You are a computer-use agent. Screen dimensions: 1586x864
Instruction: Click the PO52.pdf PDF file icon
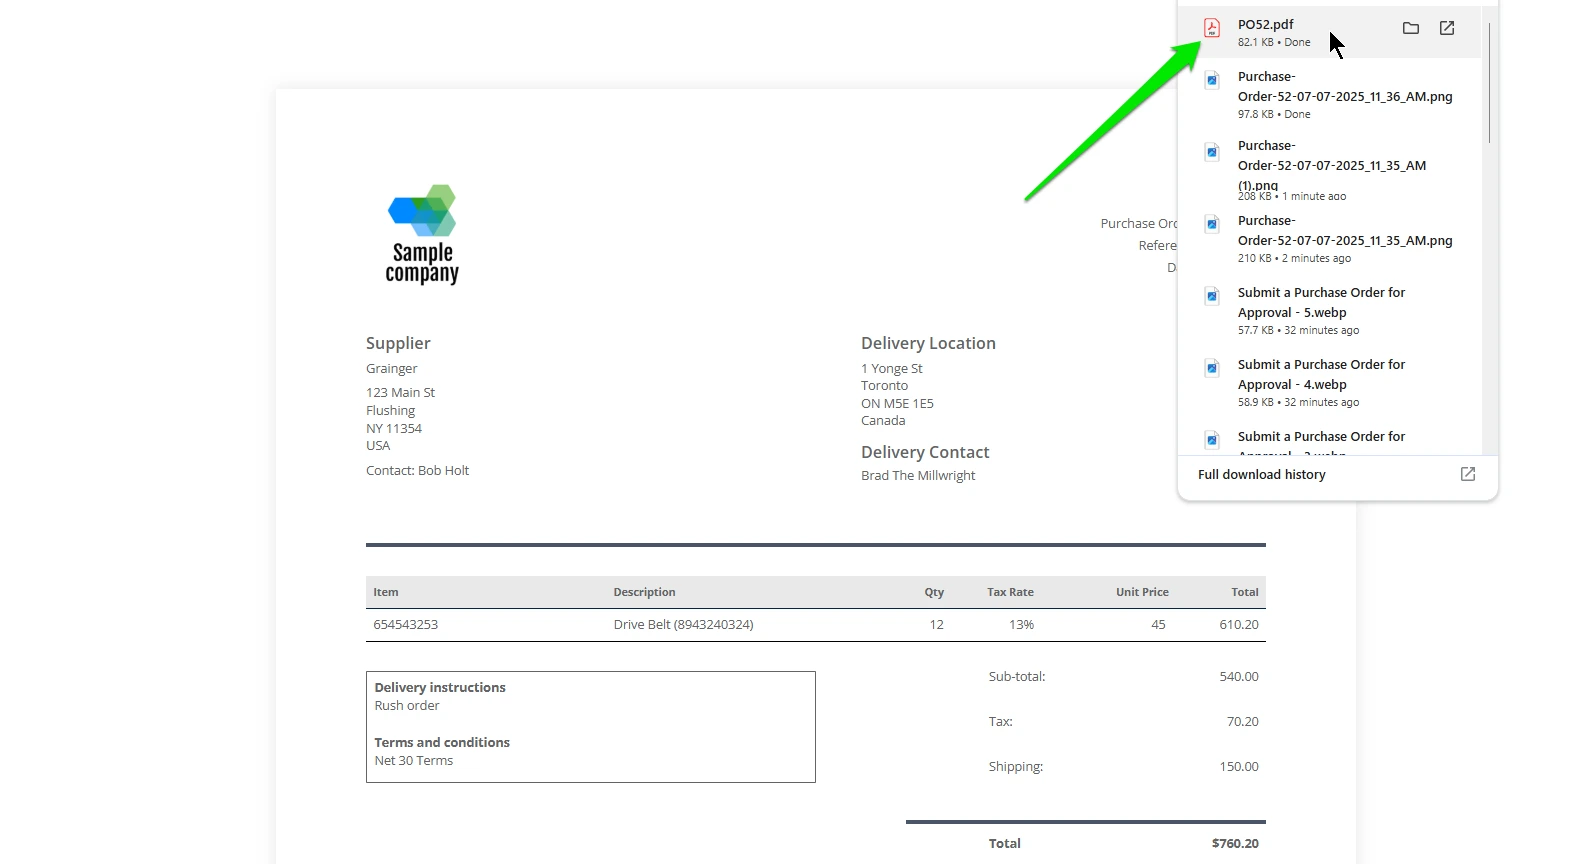tap(1212, 28)
